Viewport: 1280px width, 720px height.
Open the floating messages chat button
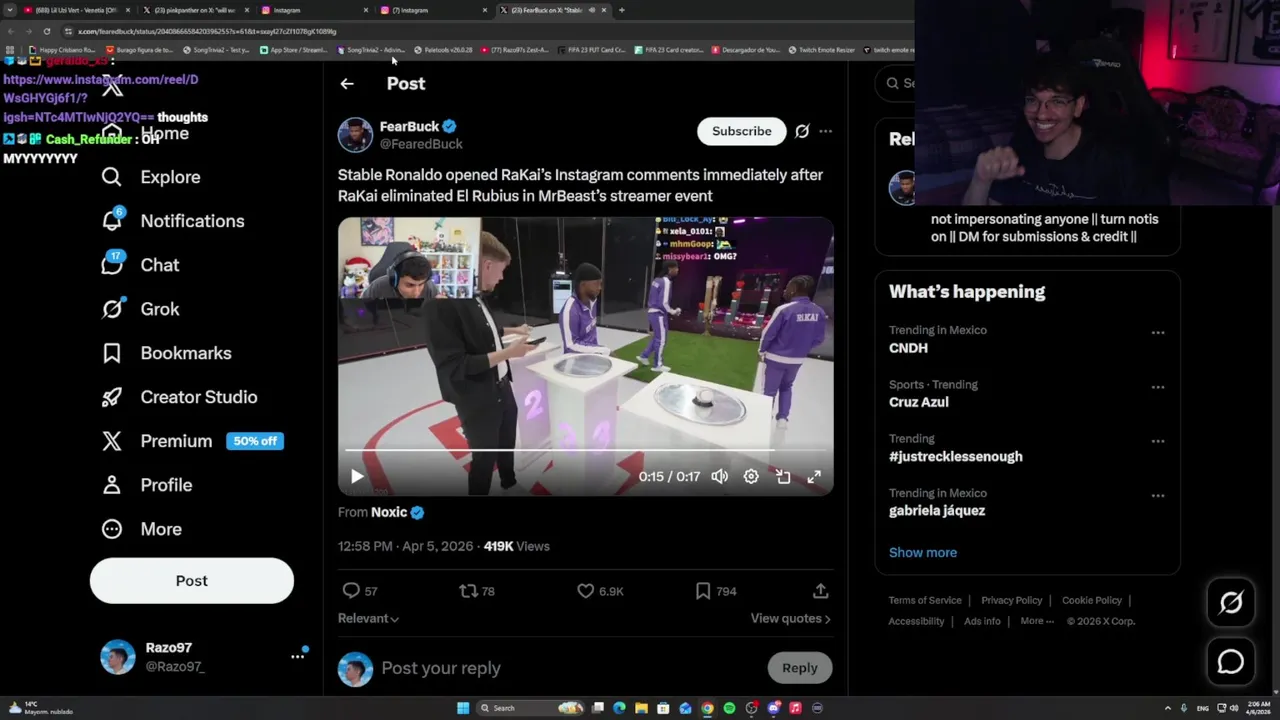coord(1231,662)
